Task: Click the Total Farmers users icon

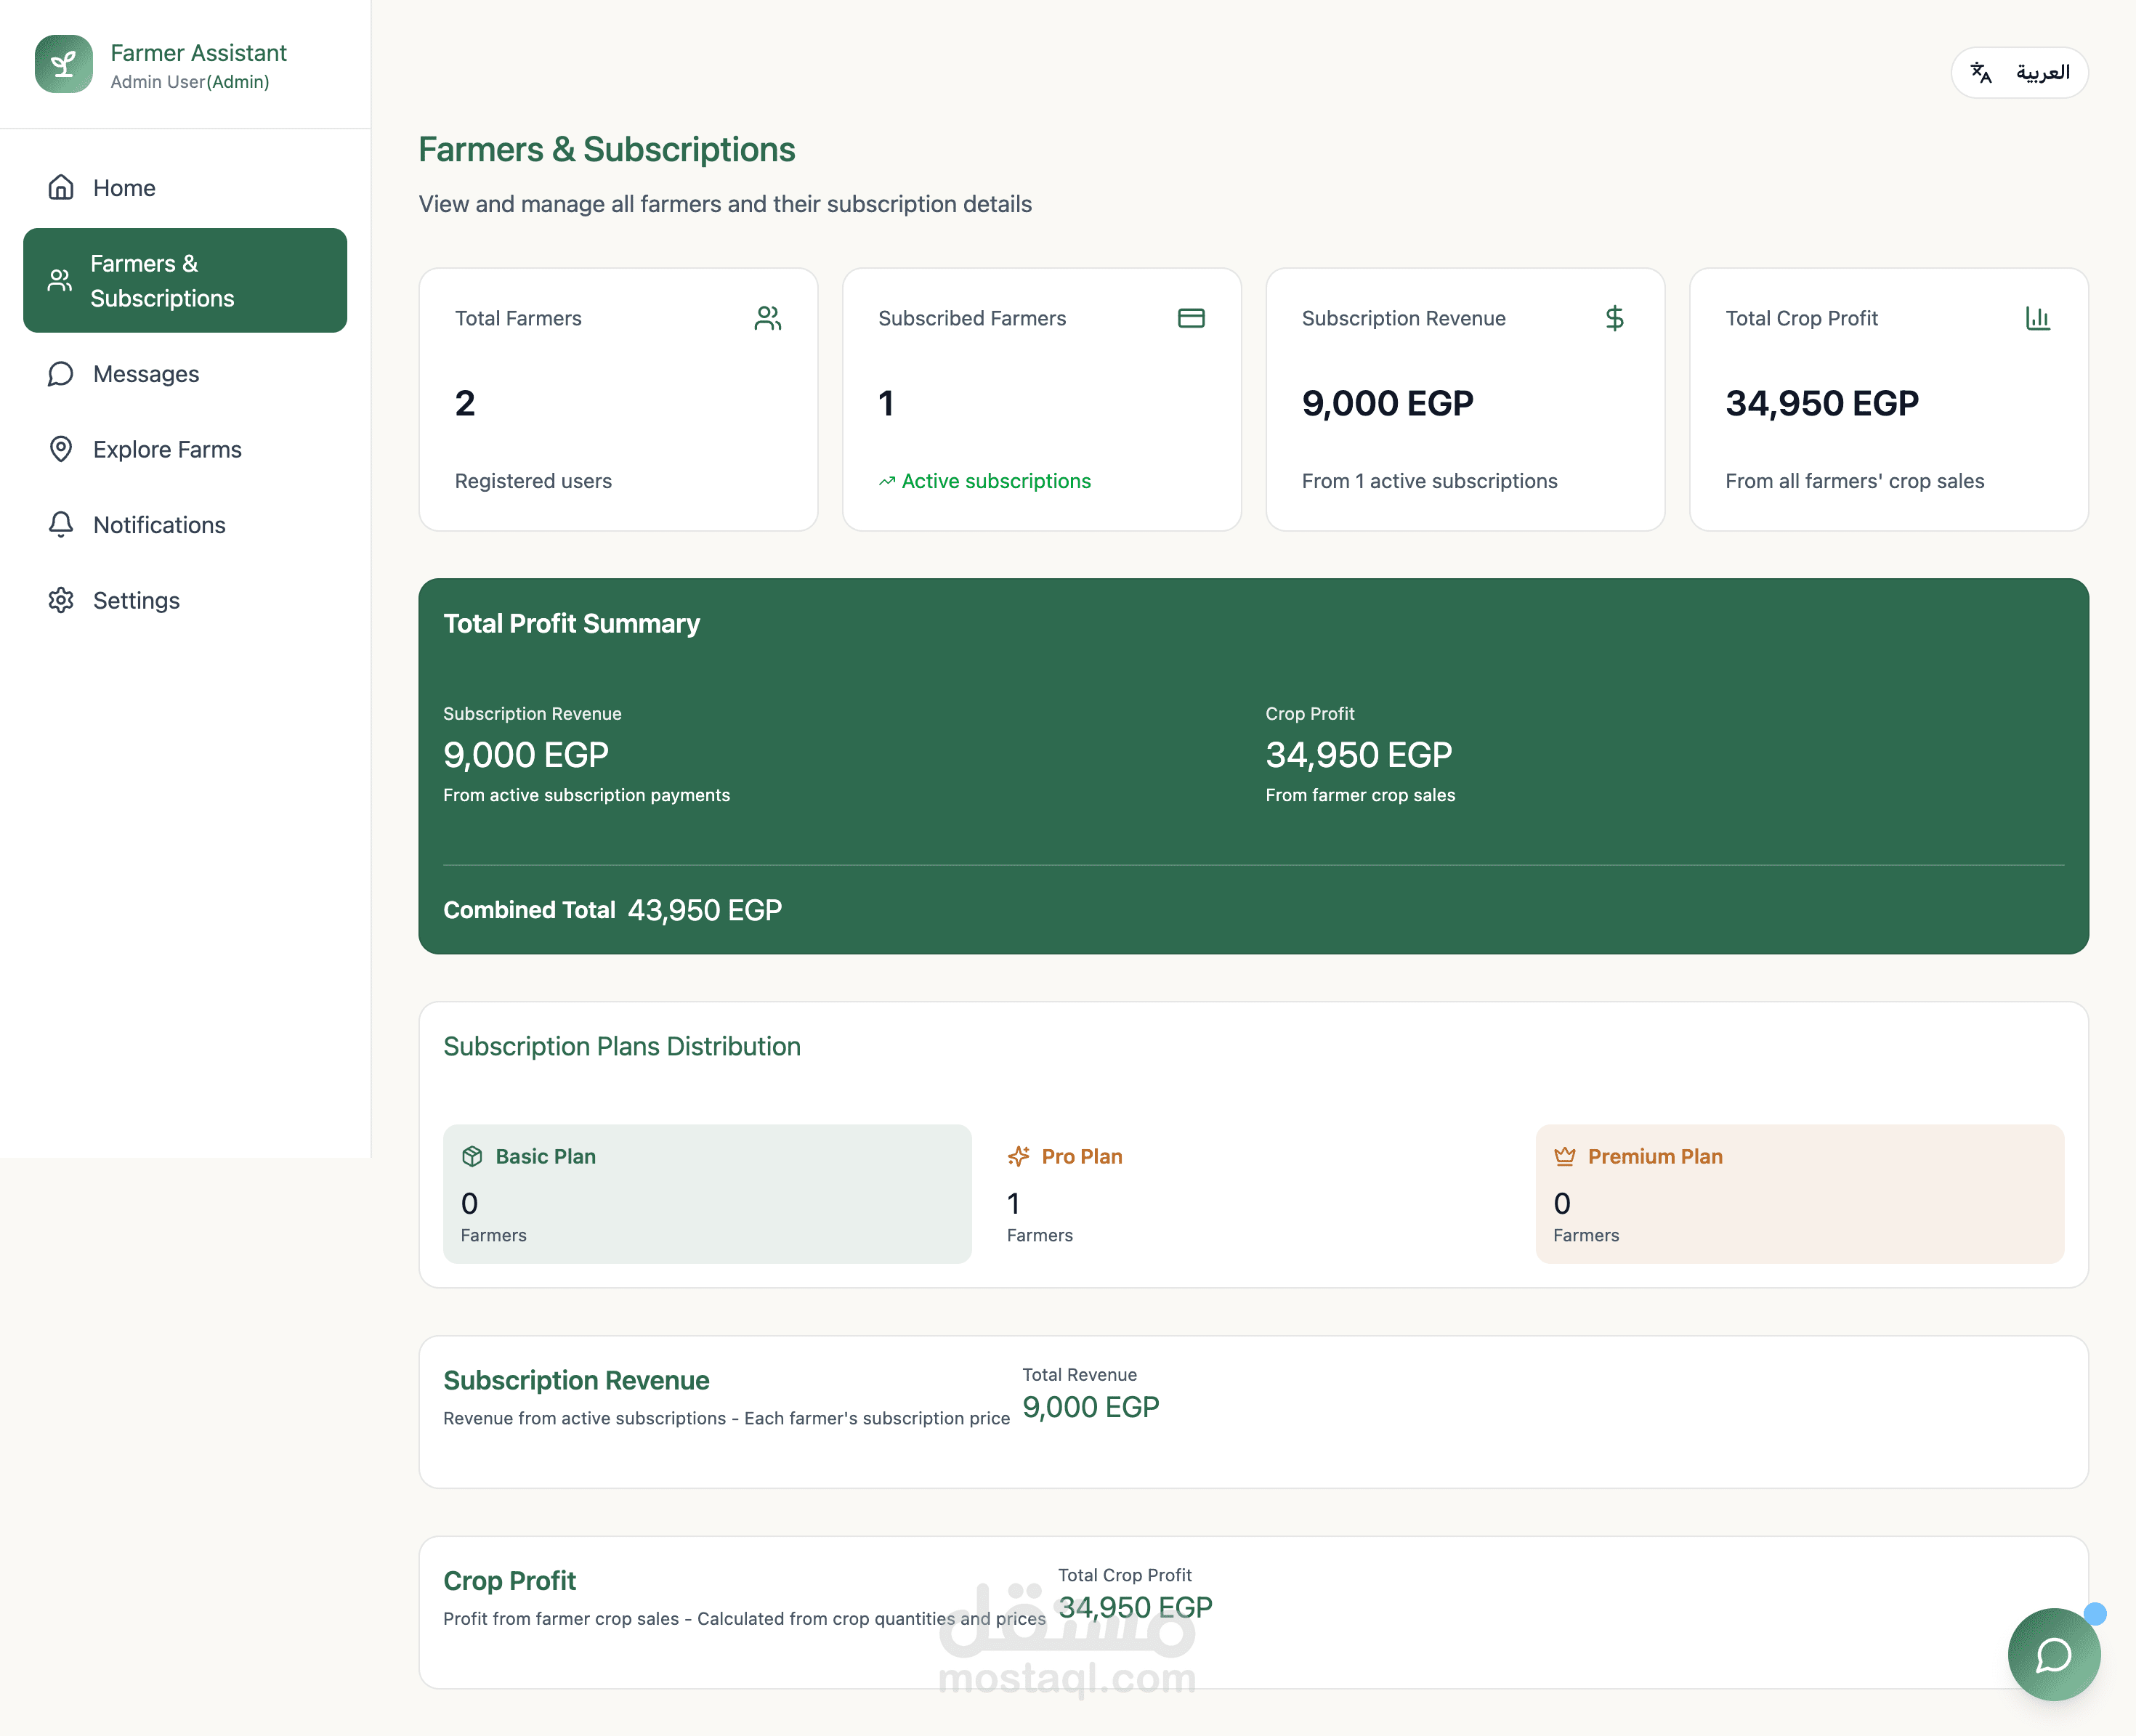Action: [767, 318]
